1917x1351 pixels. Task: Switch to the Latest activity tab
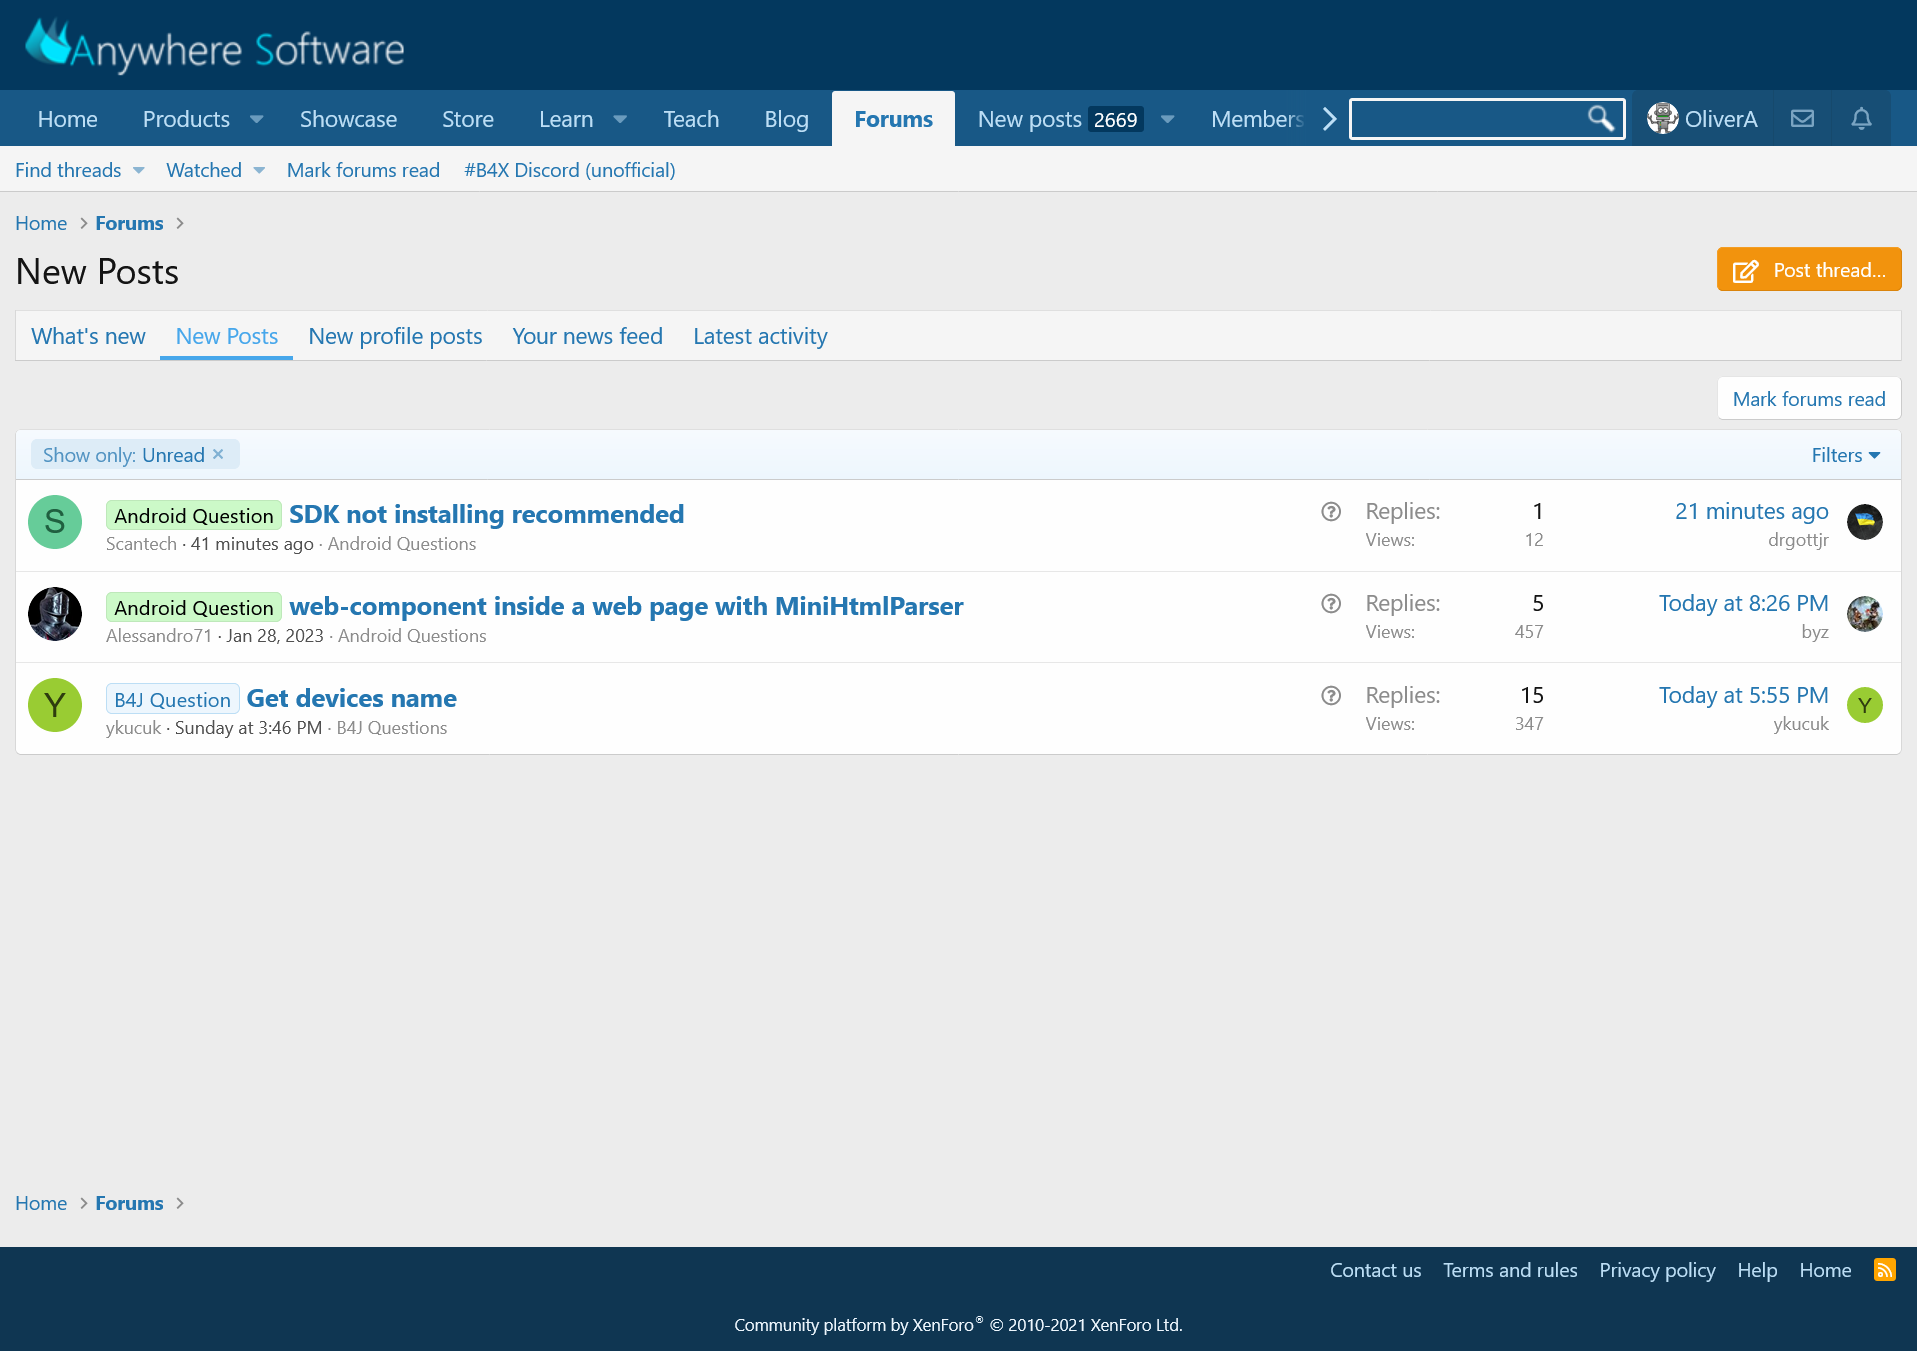pos(759,336)
